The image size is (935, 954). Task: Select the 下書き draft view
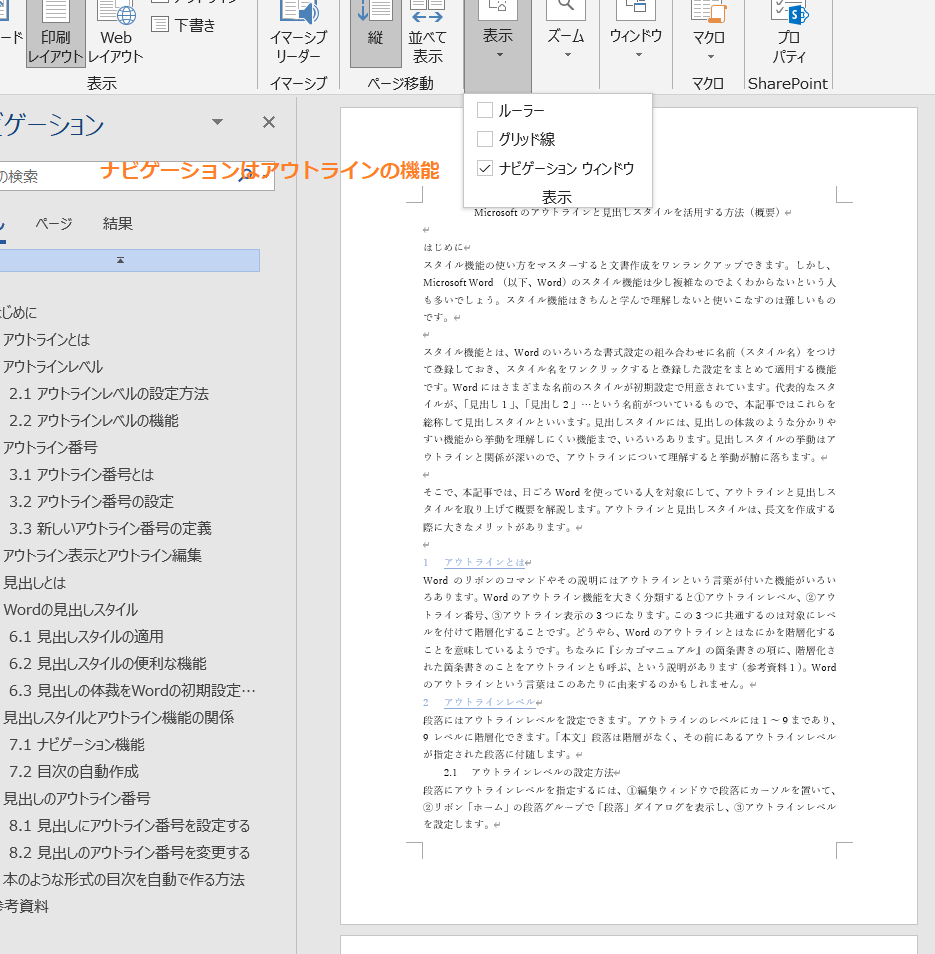point(184,25)
